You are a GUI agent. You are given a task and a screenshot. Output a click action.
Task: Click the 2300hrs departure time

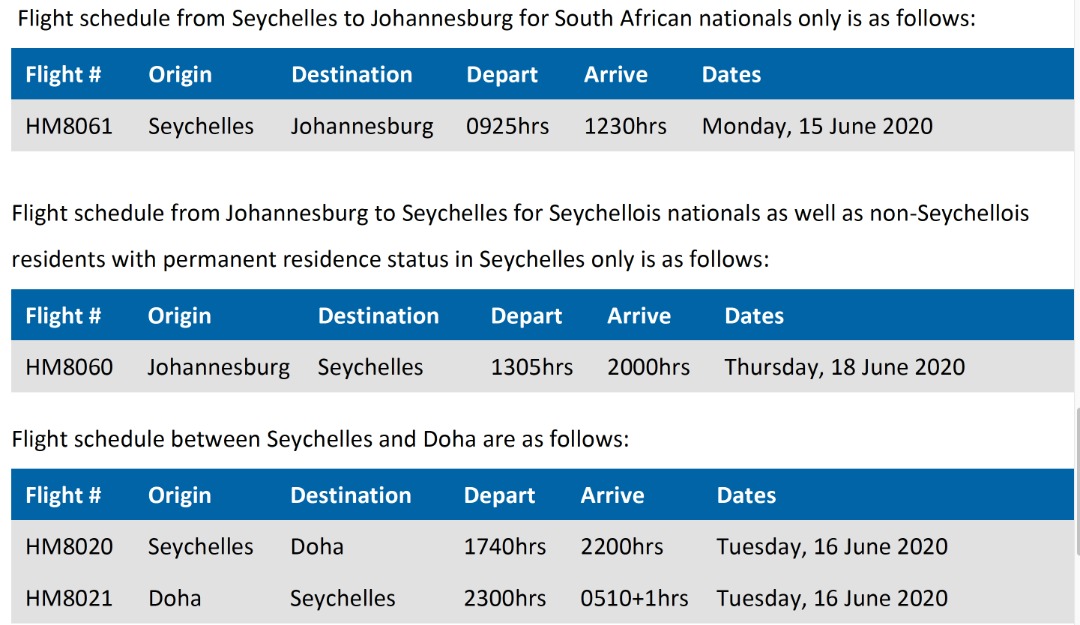(x=505, y=598)
